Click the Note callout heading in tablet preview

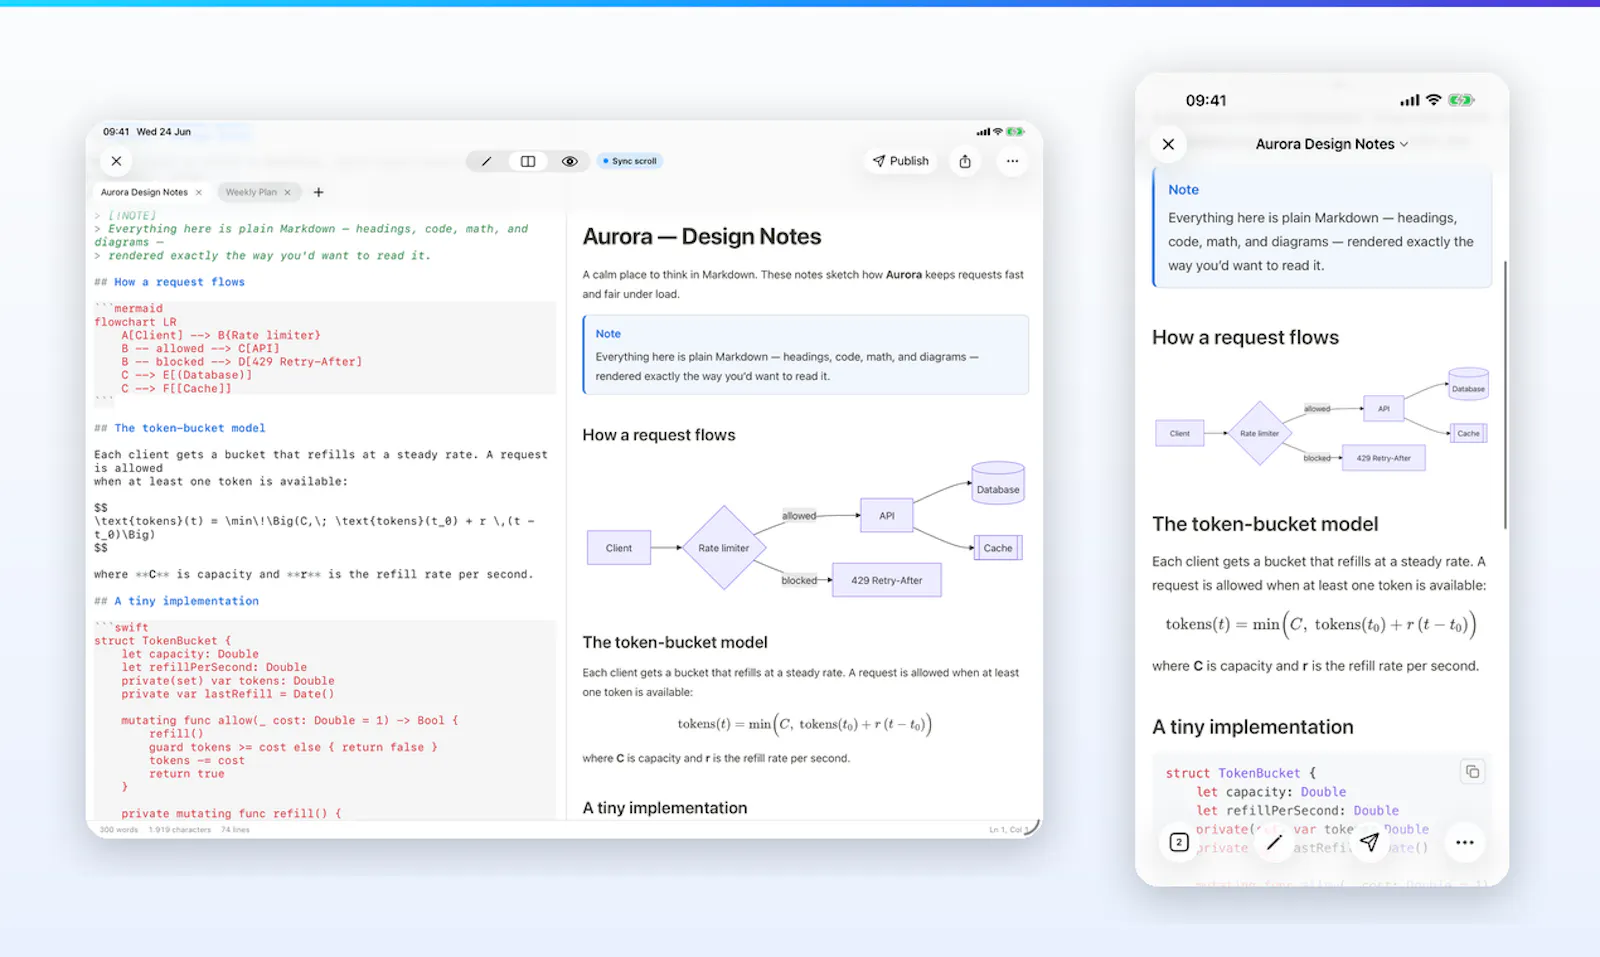pos(608,334)
